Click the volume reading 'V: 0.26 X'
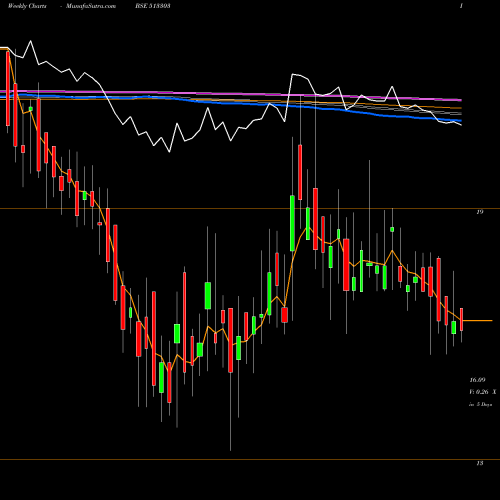This screenshot has width=500, height=500. click(483, 392)
